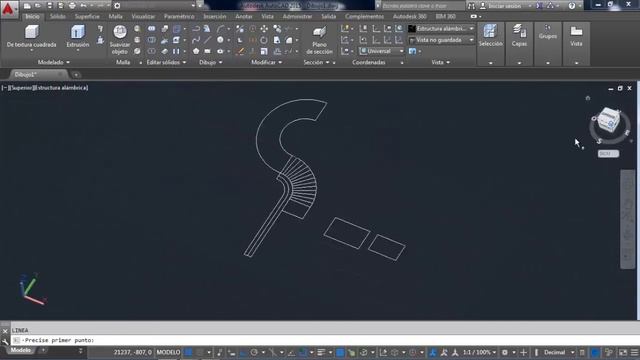Image resolution: width=640 pixels, height=360 pixels.
Task: Click the command line input field
Action: pos(324,340)
